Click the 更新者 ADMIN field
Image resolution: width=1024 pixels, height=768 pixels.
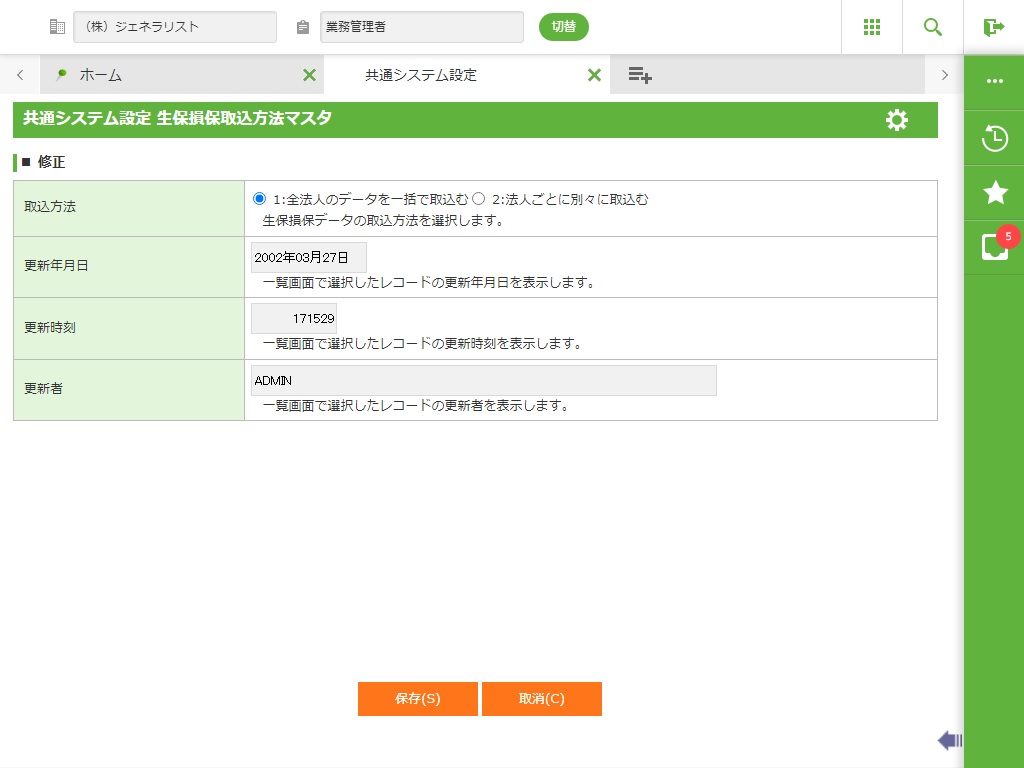(483, 381)
